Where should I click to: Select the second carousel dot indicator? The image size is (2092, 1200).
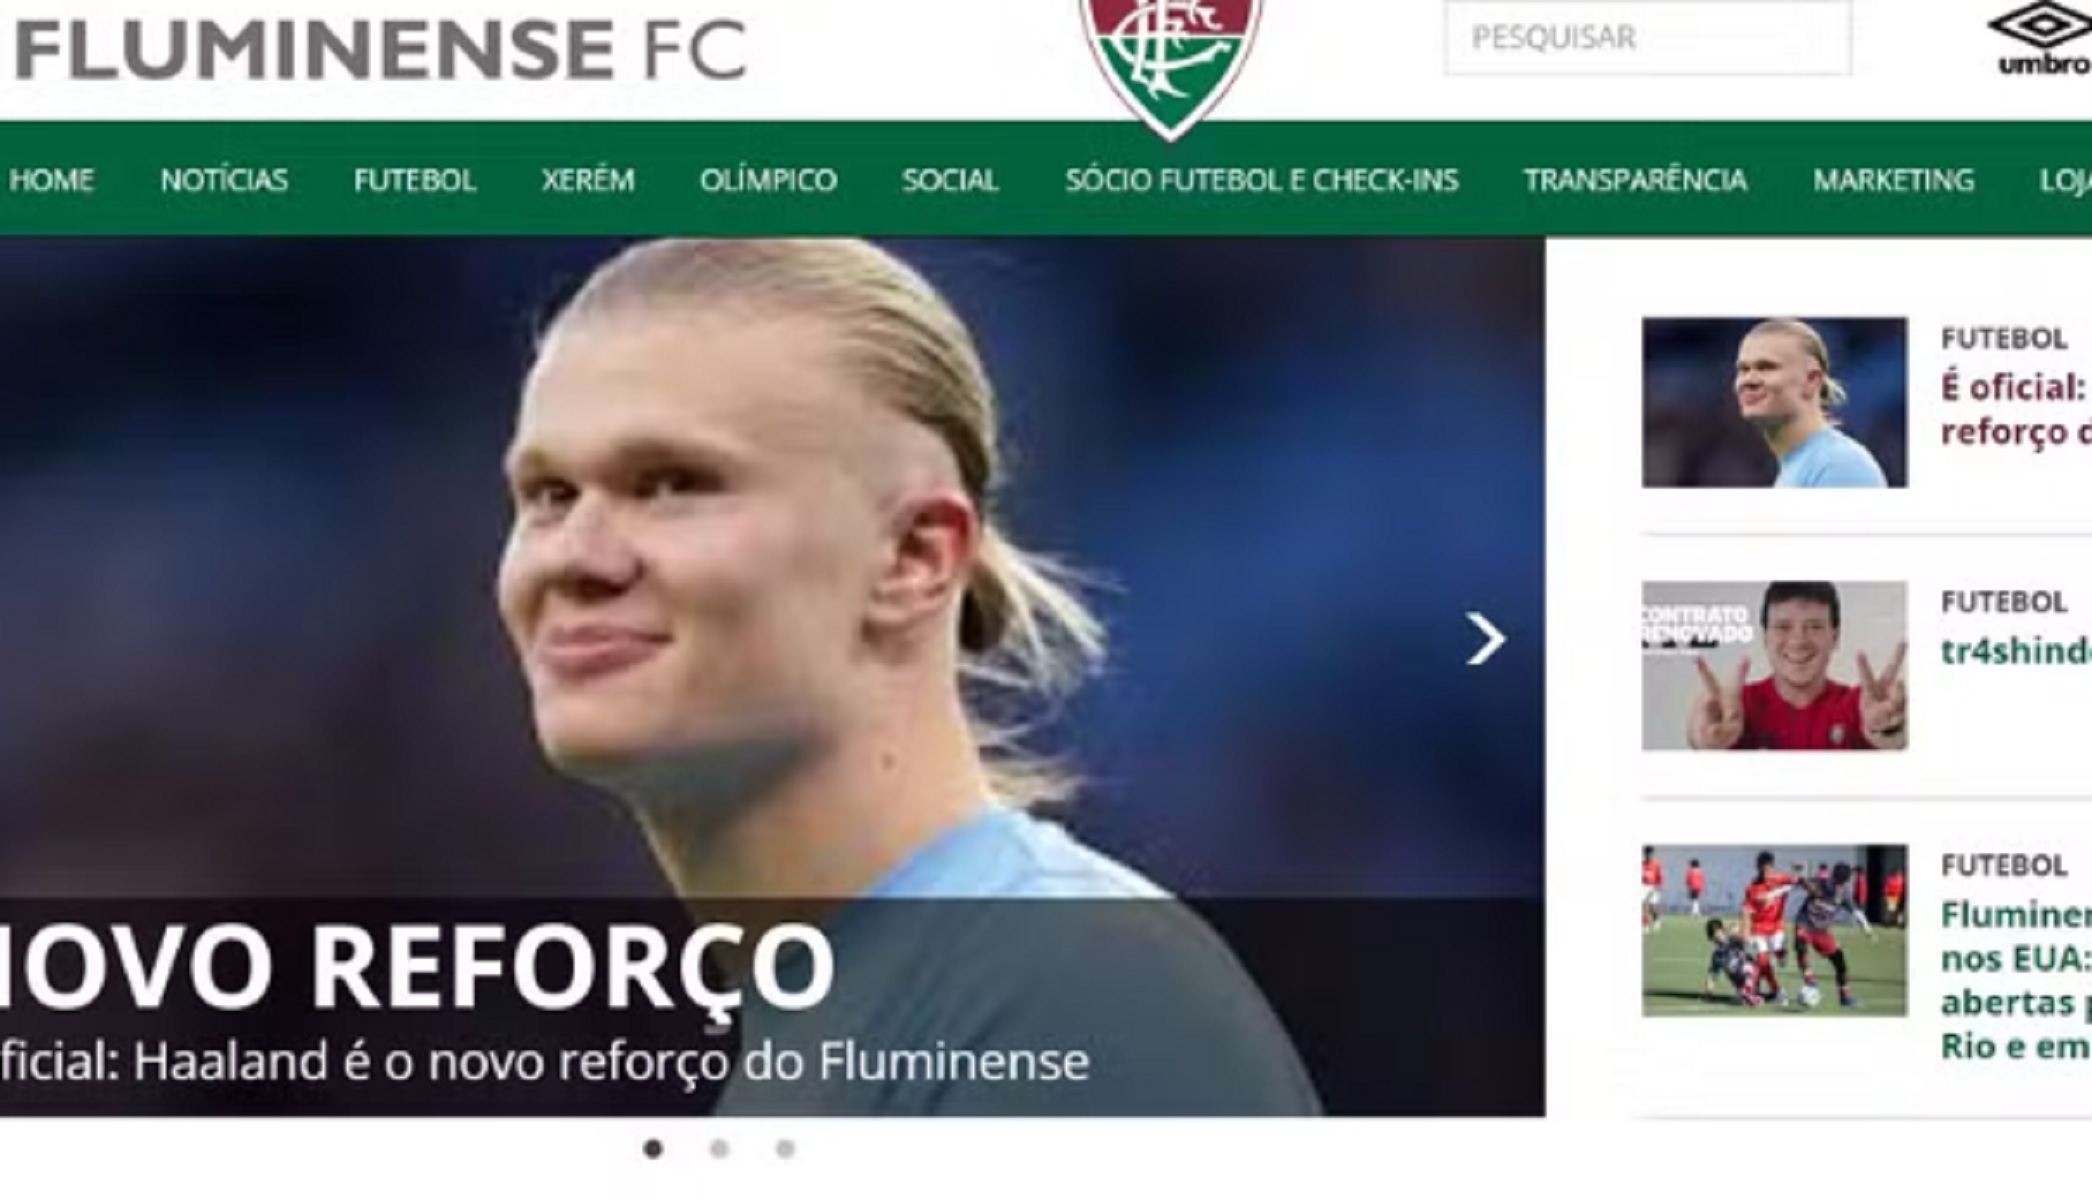click(719, 1149)
